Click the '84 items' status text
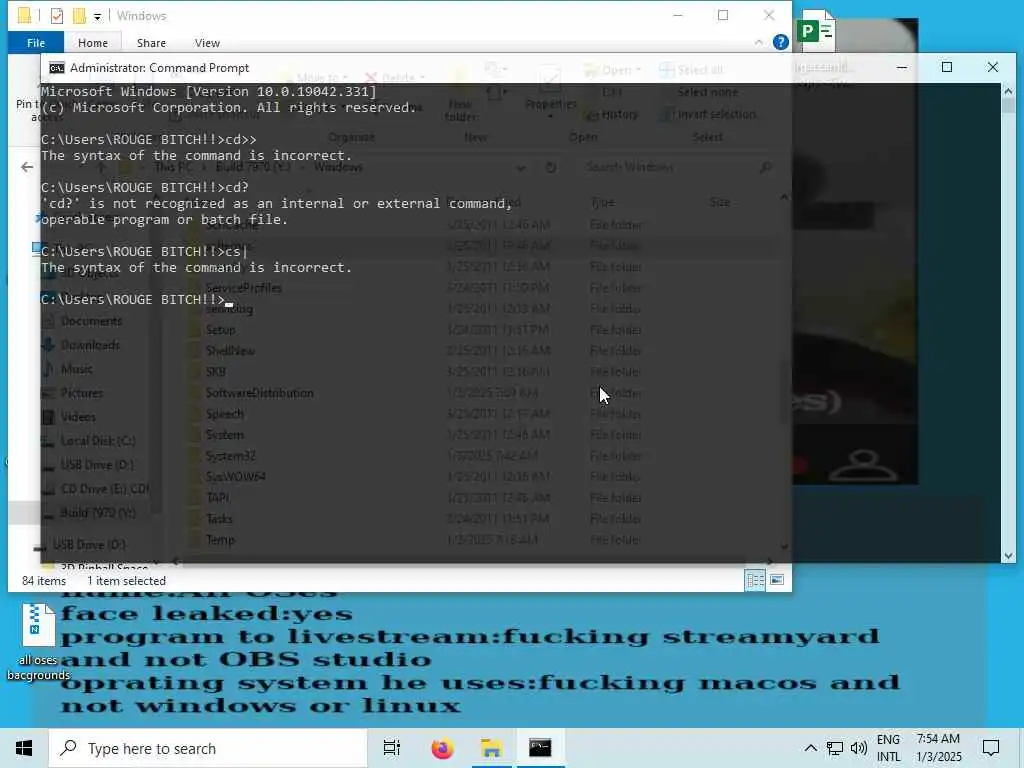 [x=44, y=581]
